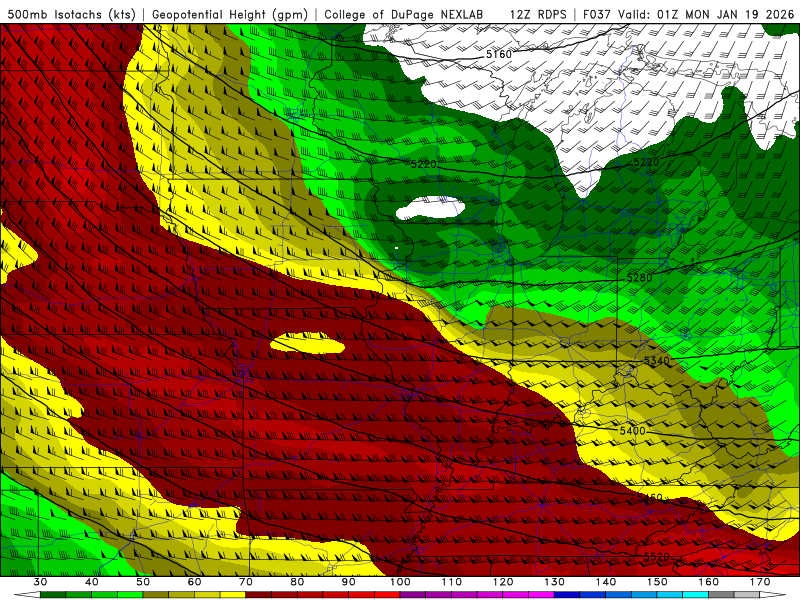Click the olive swatch after 50 on color bar

coord(156,595)
